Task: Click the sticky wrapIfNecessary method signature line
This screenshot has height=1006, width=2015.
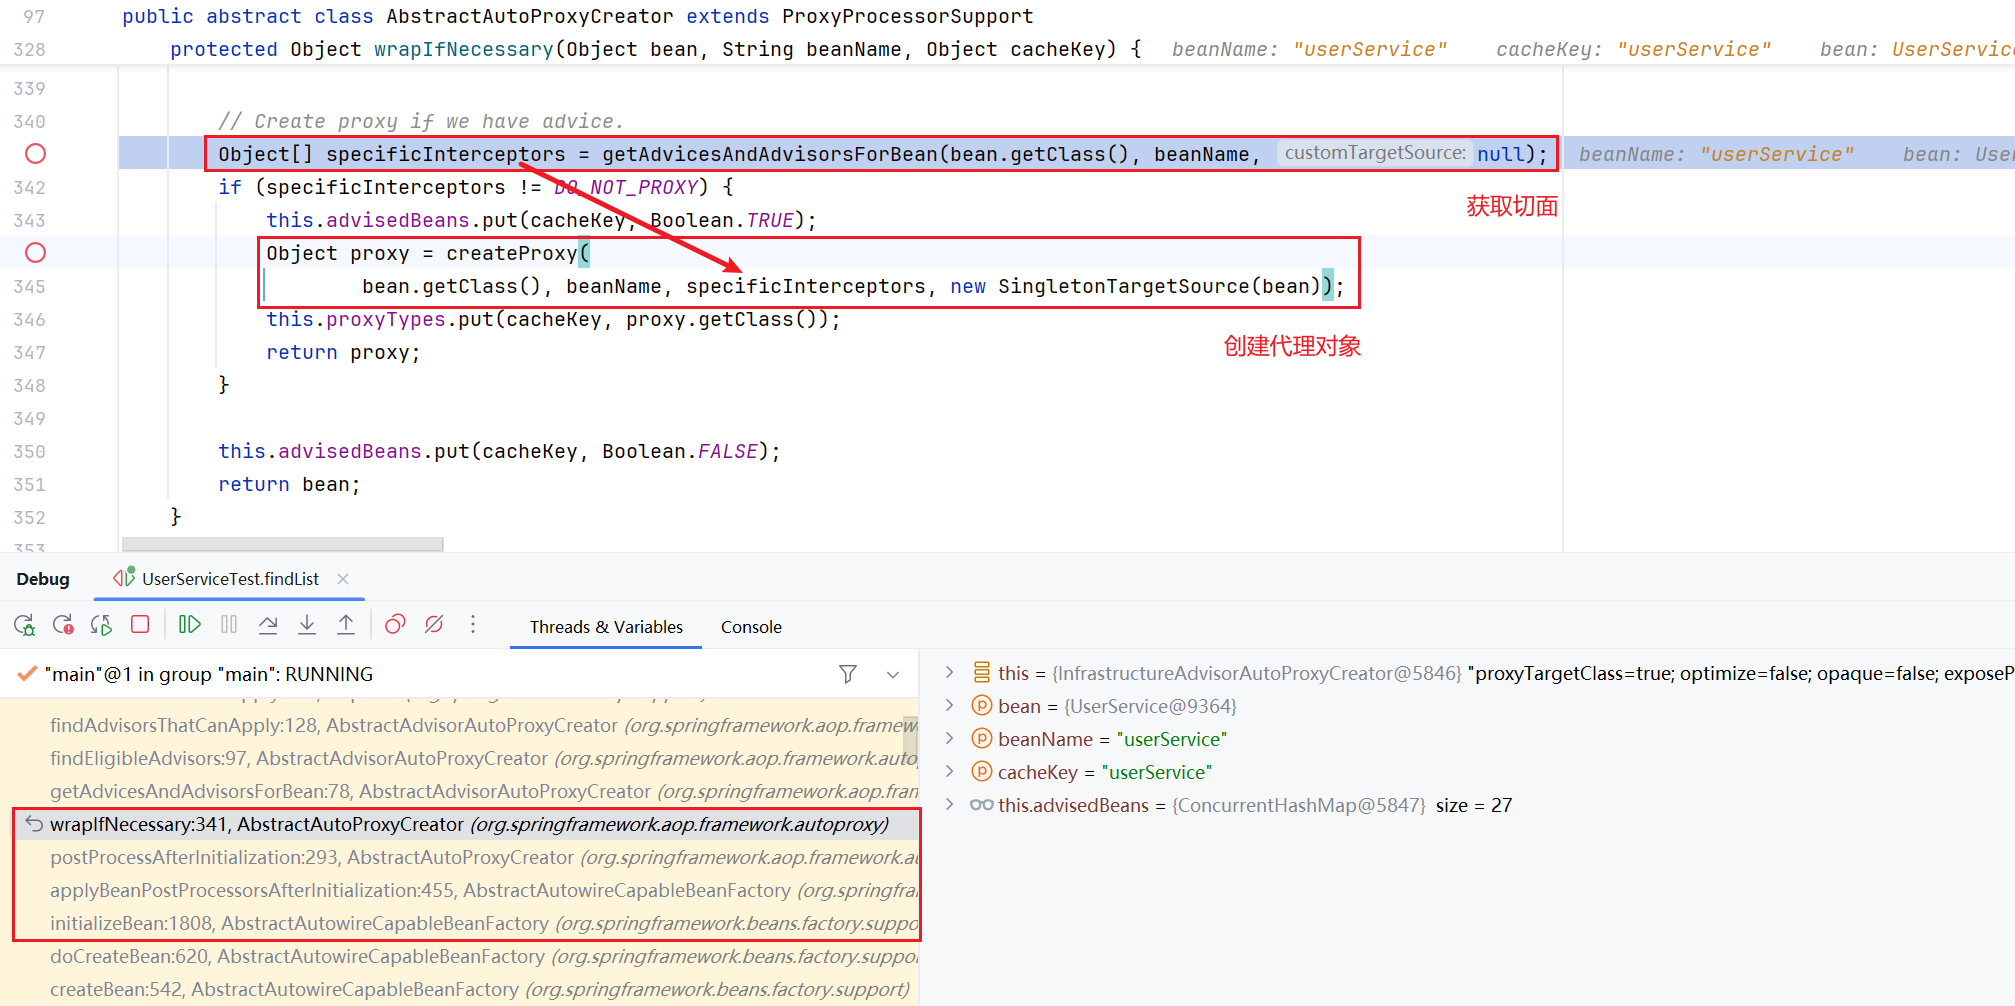Action: [x=655, y=49]
